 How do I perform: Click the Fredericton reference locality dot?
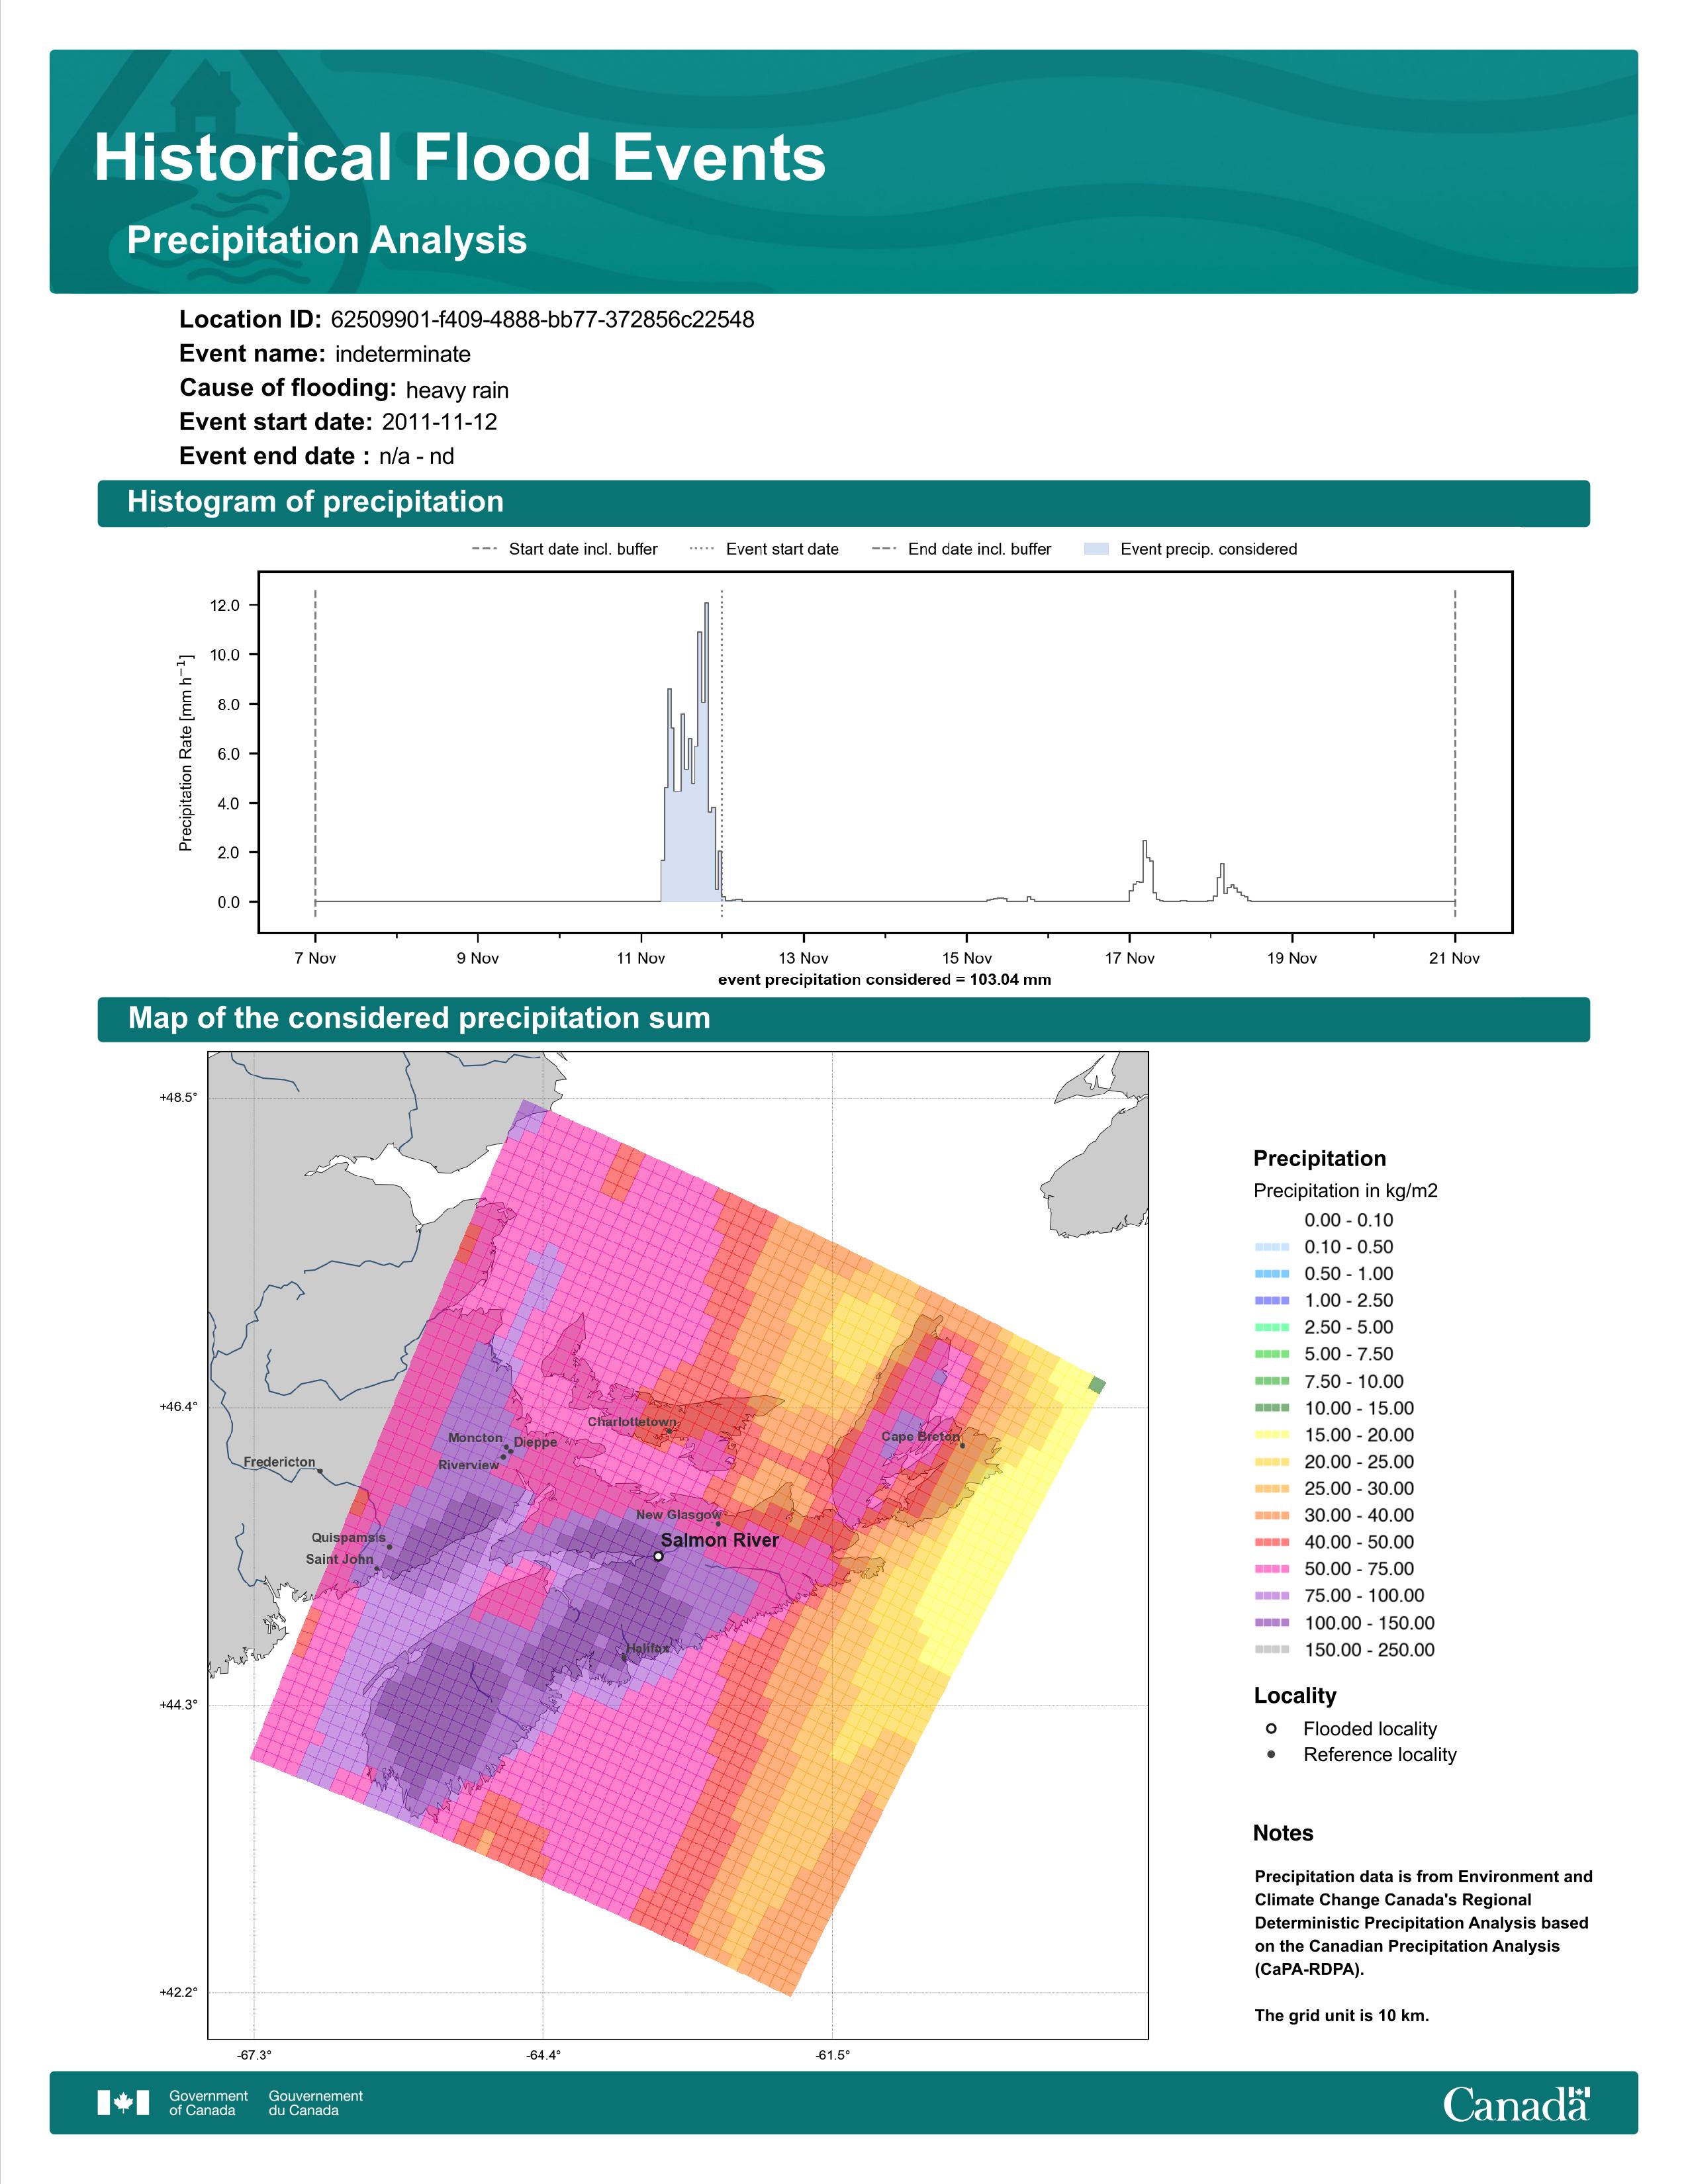[320, 1471]
